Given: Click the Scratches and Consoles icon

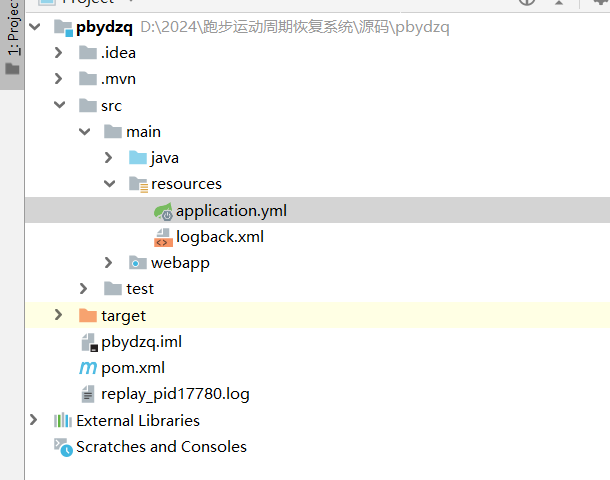Looking at the screenshot, I should tap(63, 447).
